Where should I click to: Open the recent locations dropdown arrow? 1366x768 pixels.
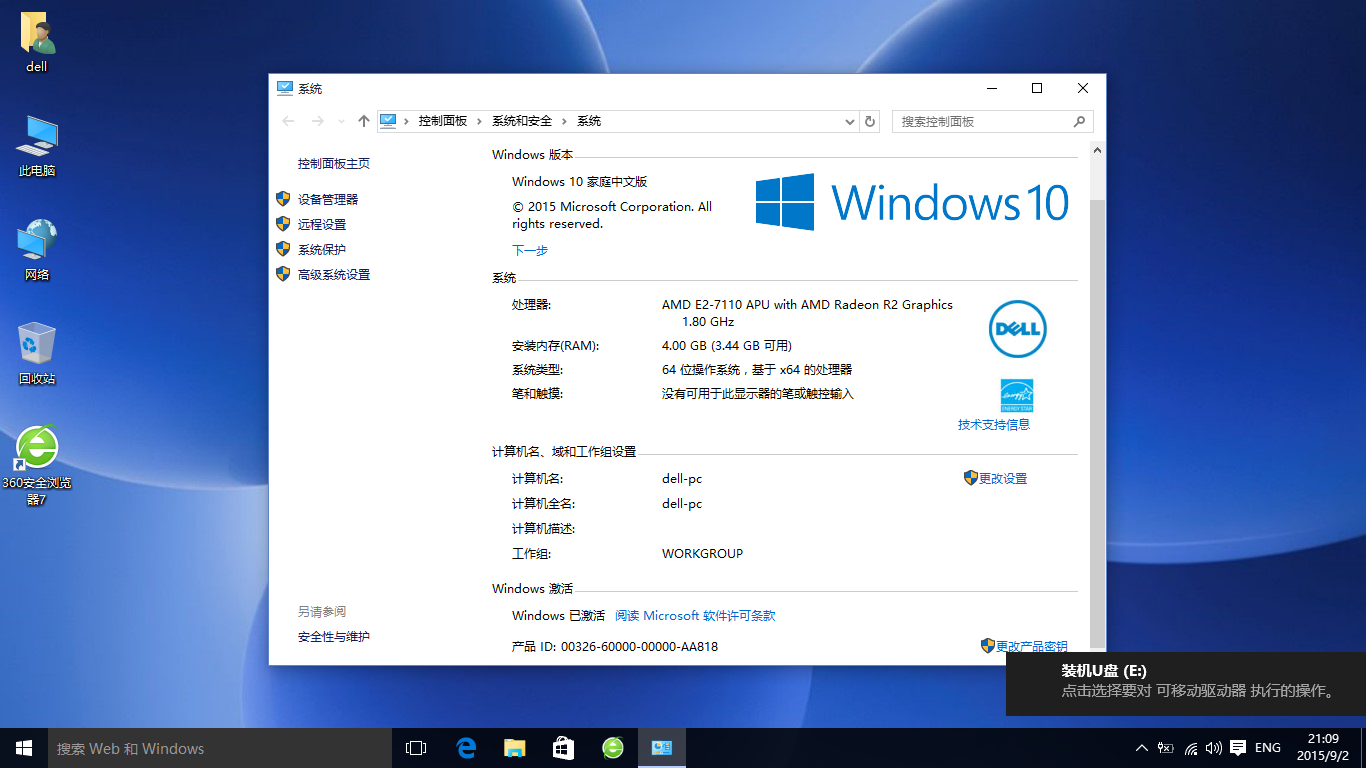(x=341, y=121)
